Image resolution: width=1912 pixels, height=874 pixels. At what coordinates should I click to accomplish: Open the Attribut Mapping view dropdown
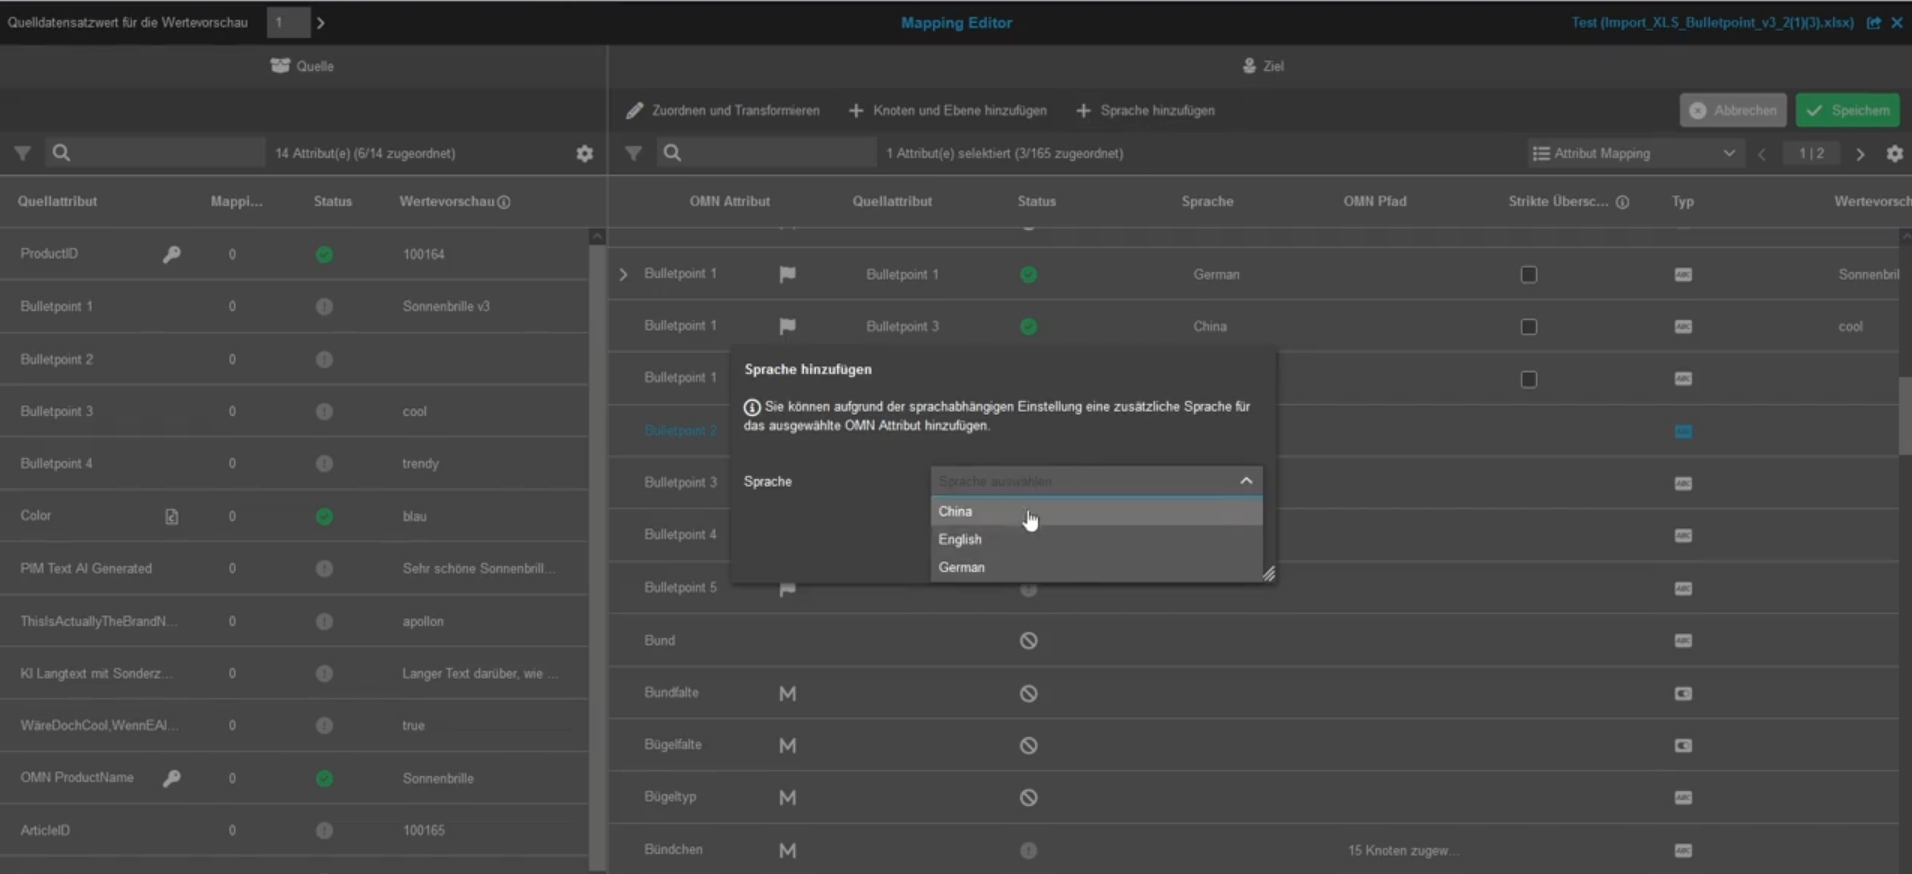point(1634,153)
